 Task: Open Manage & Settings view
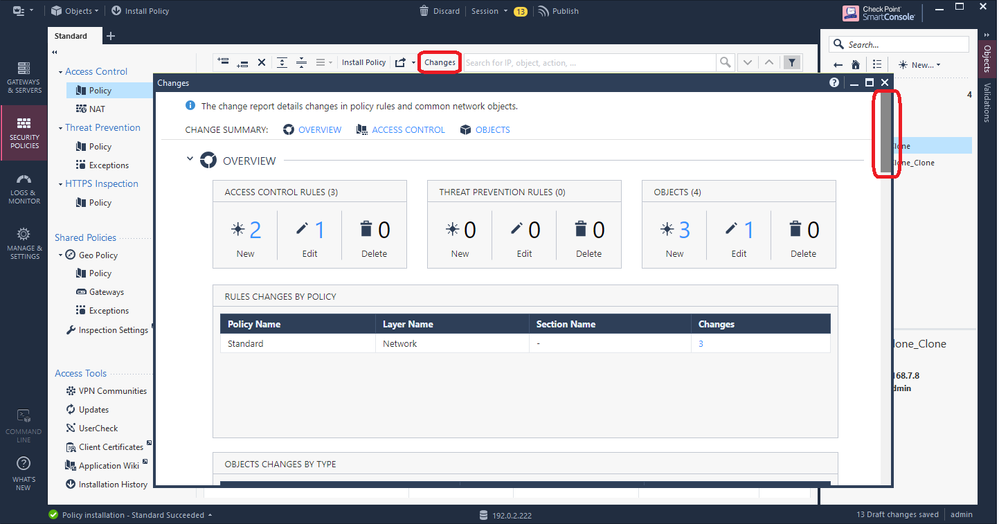point(24,244)
